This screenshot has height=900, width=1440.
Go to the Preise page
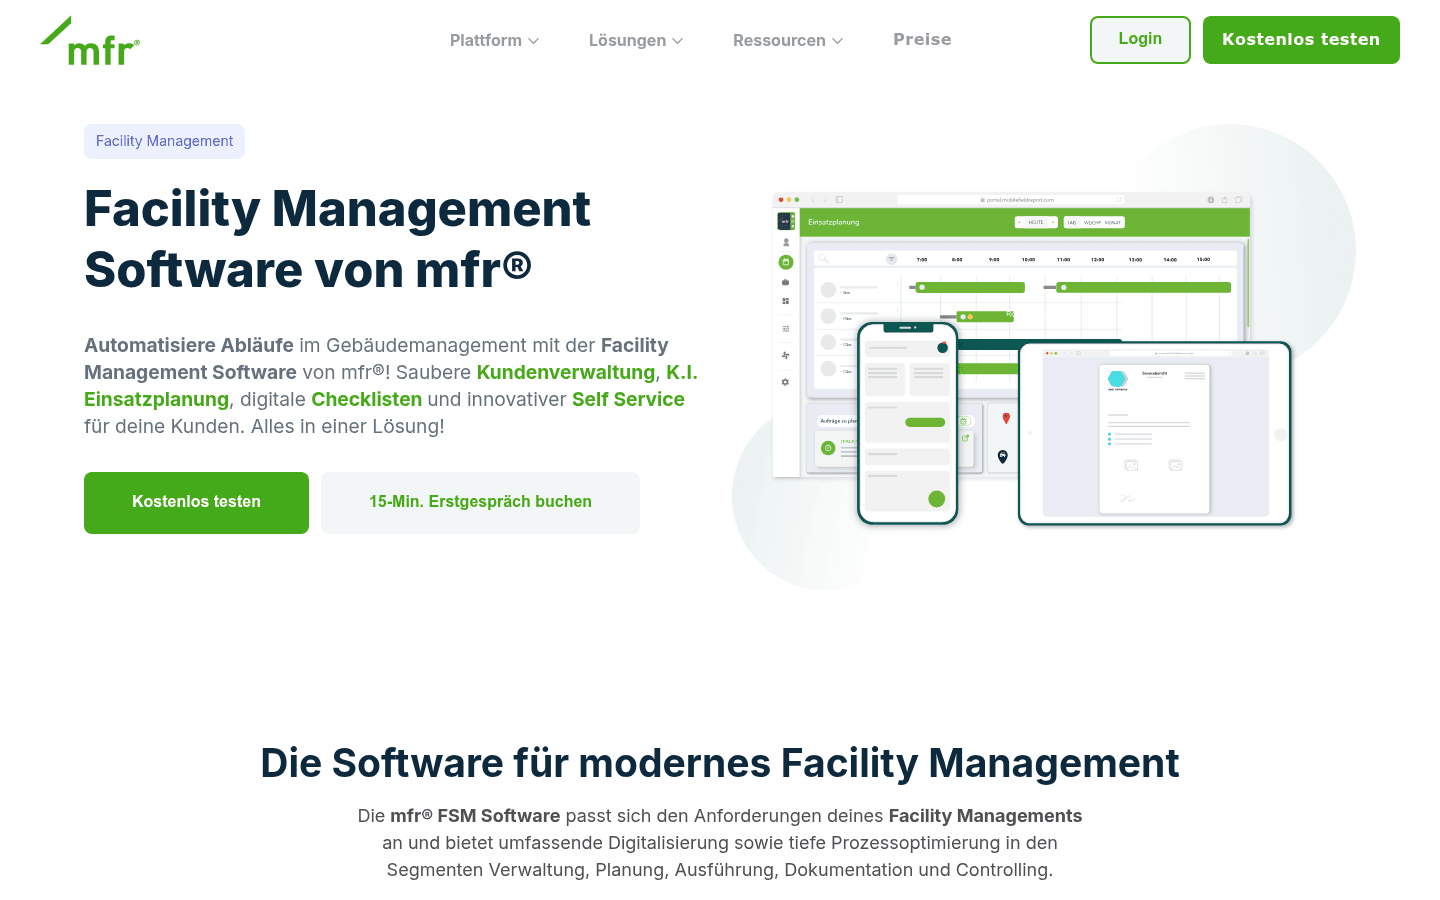click(922, 39)
